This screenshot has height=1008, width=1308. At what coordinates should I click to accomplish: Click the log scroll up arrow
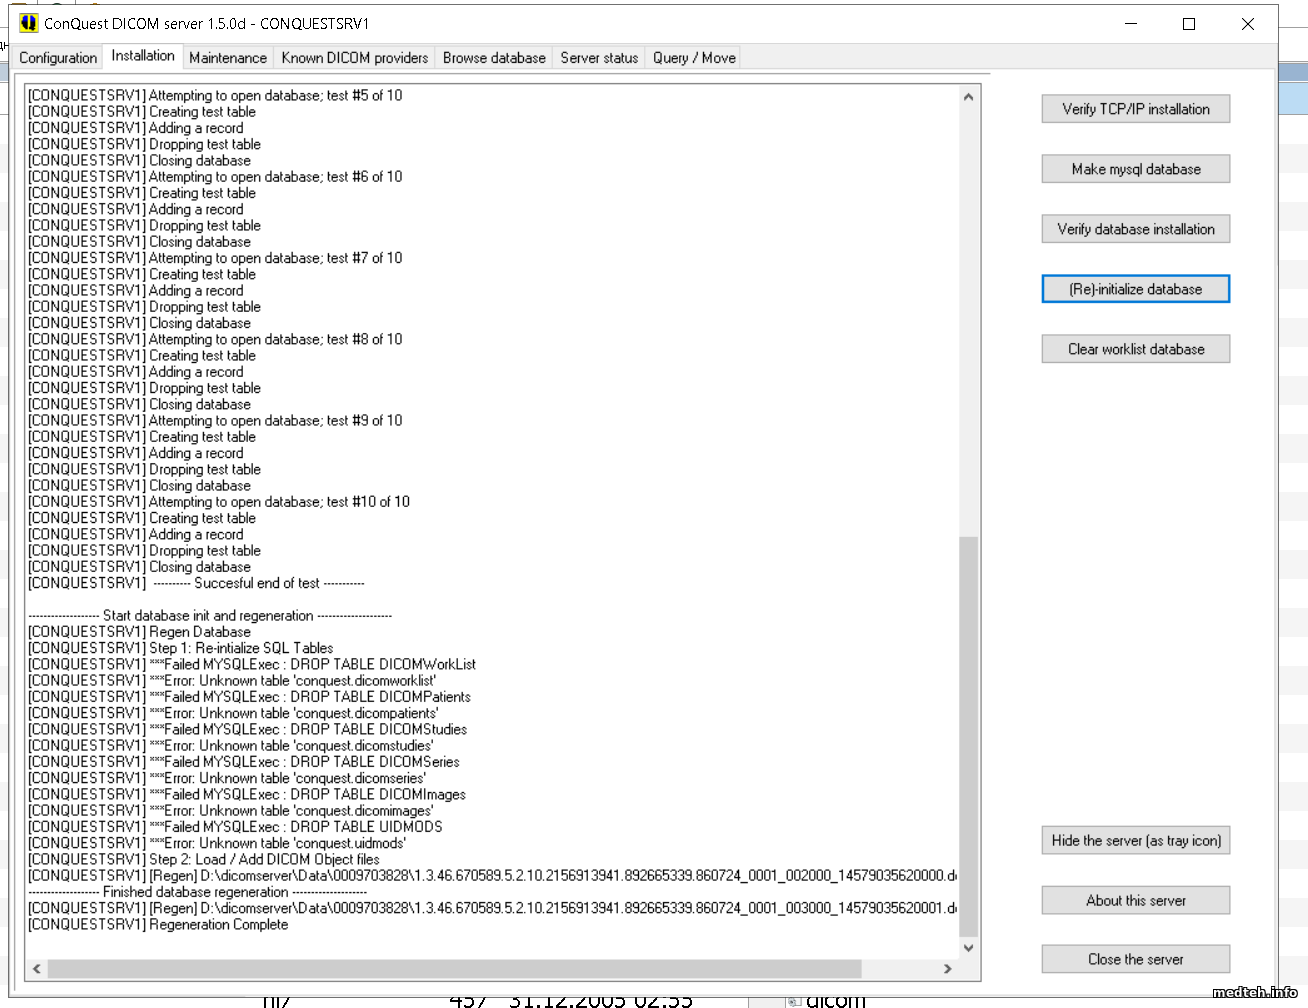coord(968,97)
